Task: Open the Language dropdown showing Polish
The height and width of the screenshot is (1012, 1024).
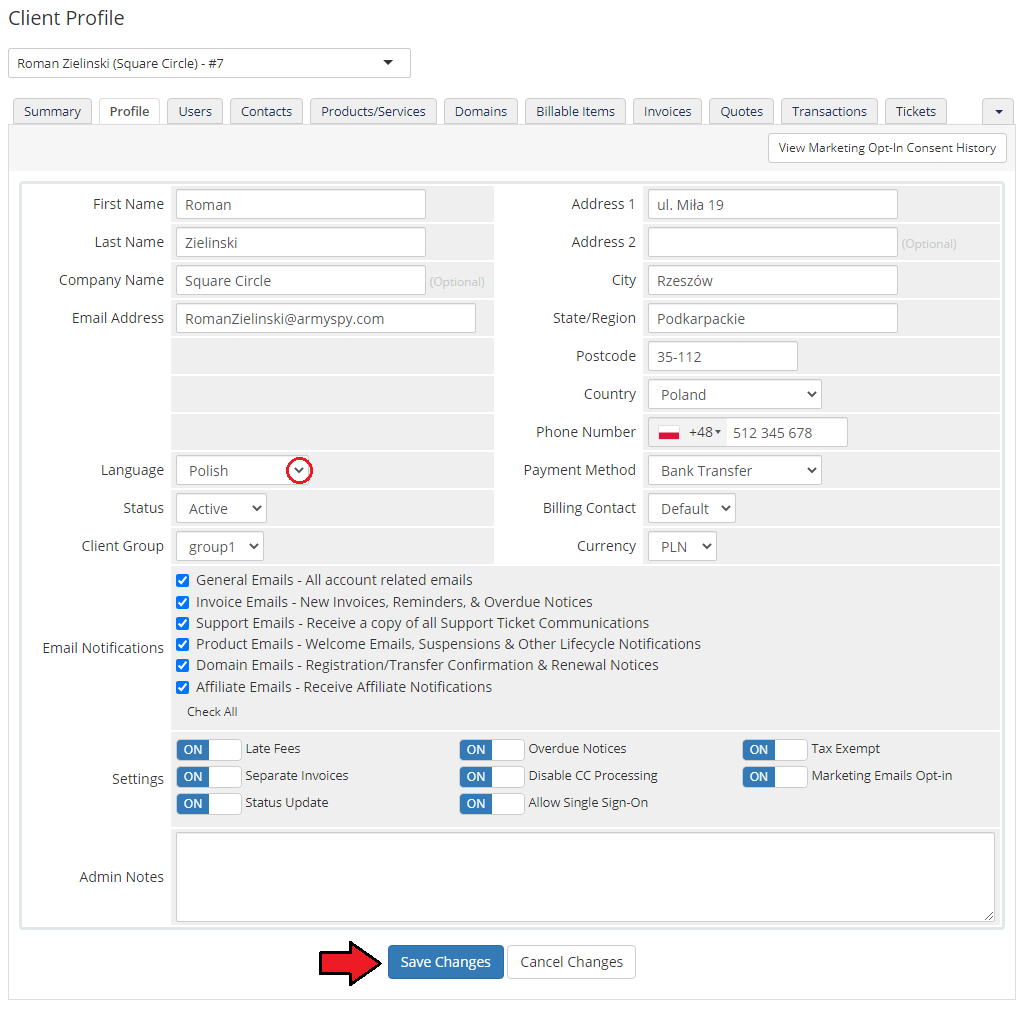Action: pyautogui.click(x=243, y=470)
